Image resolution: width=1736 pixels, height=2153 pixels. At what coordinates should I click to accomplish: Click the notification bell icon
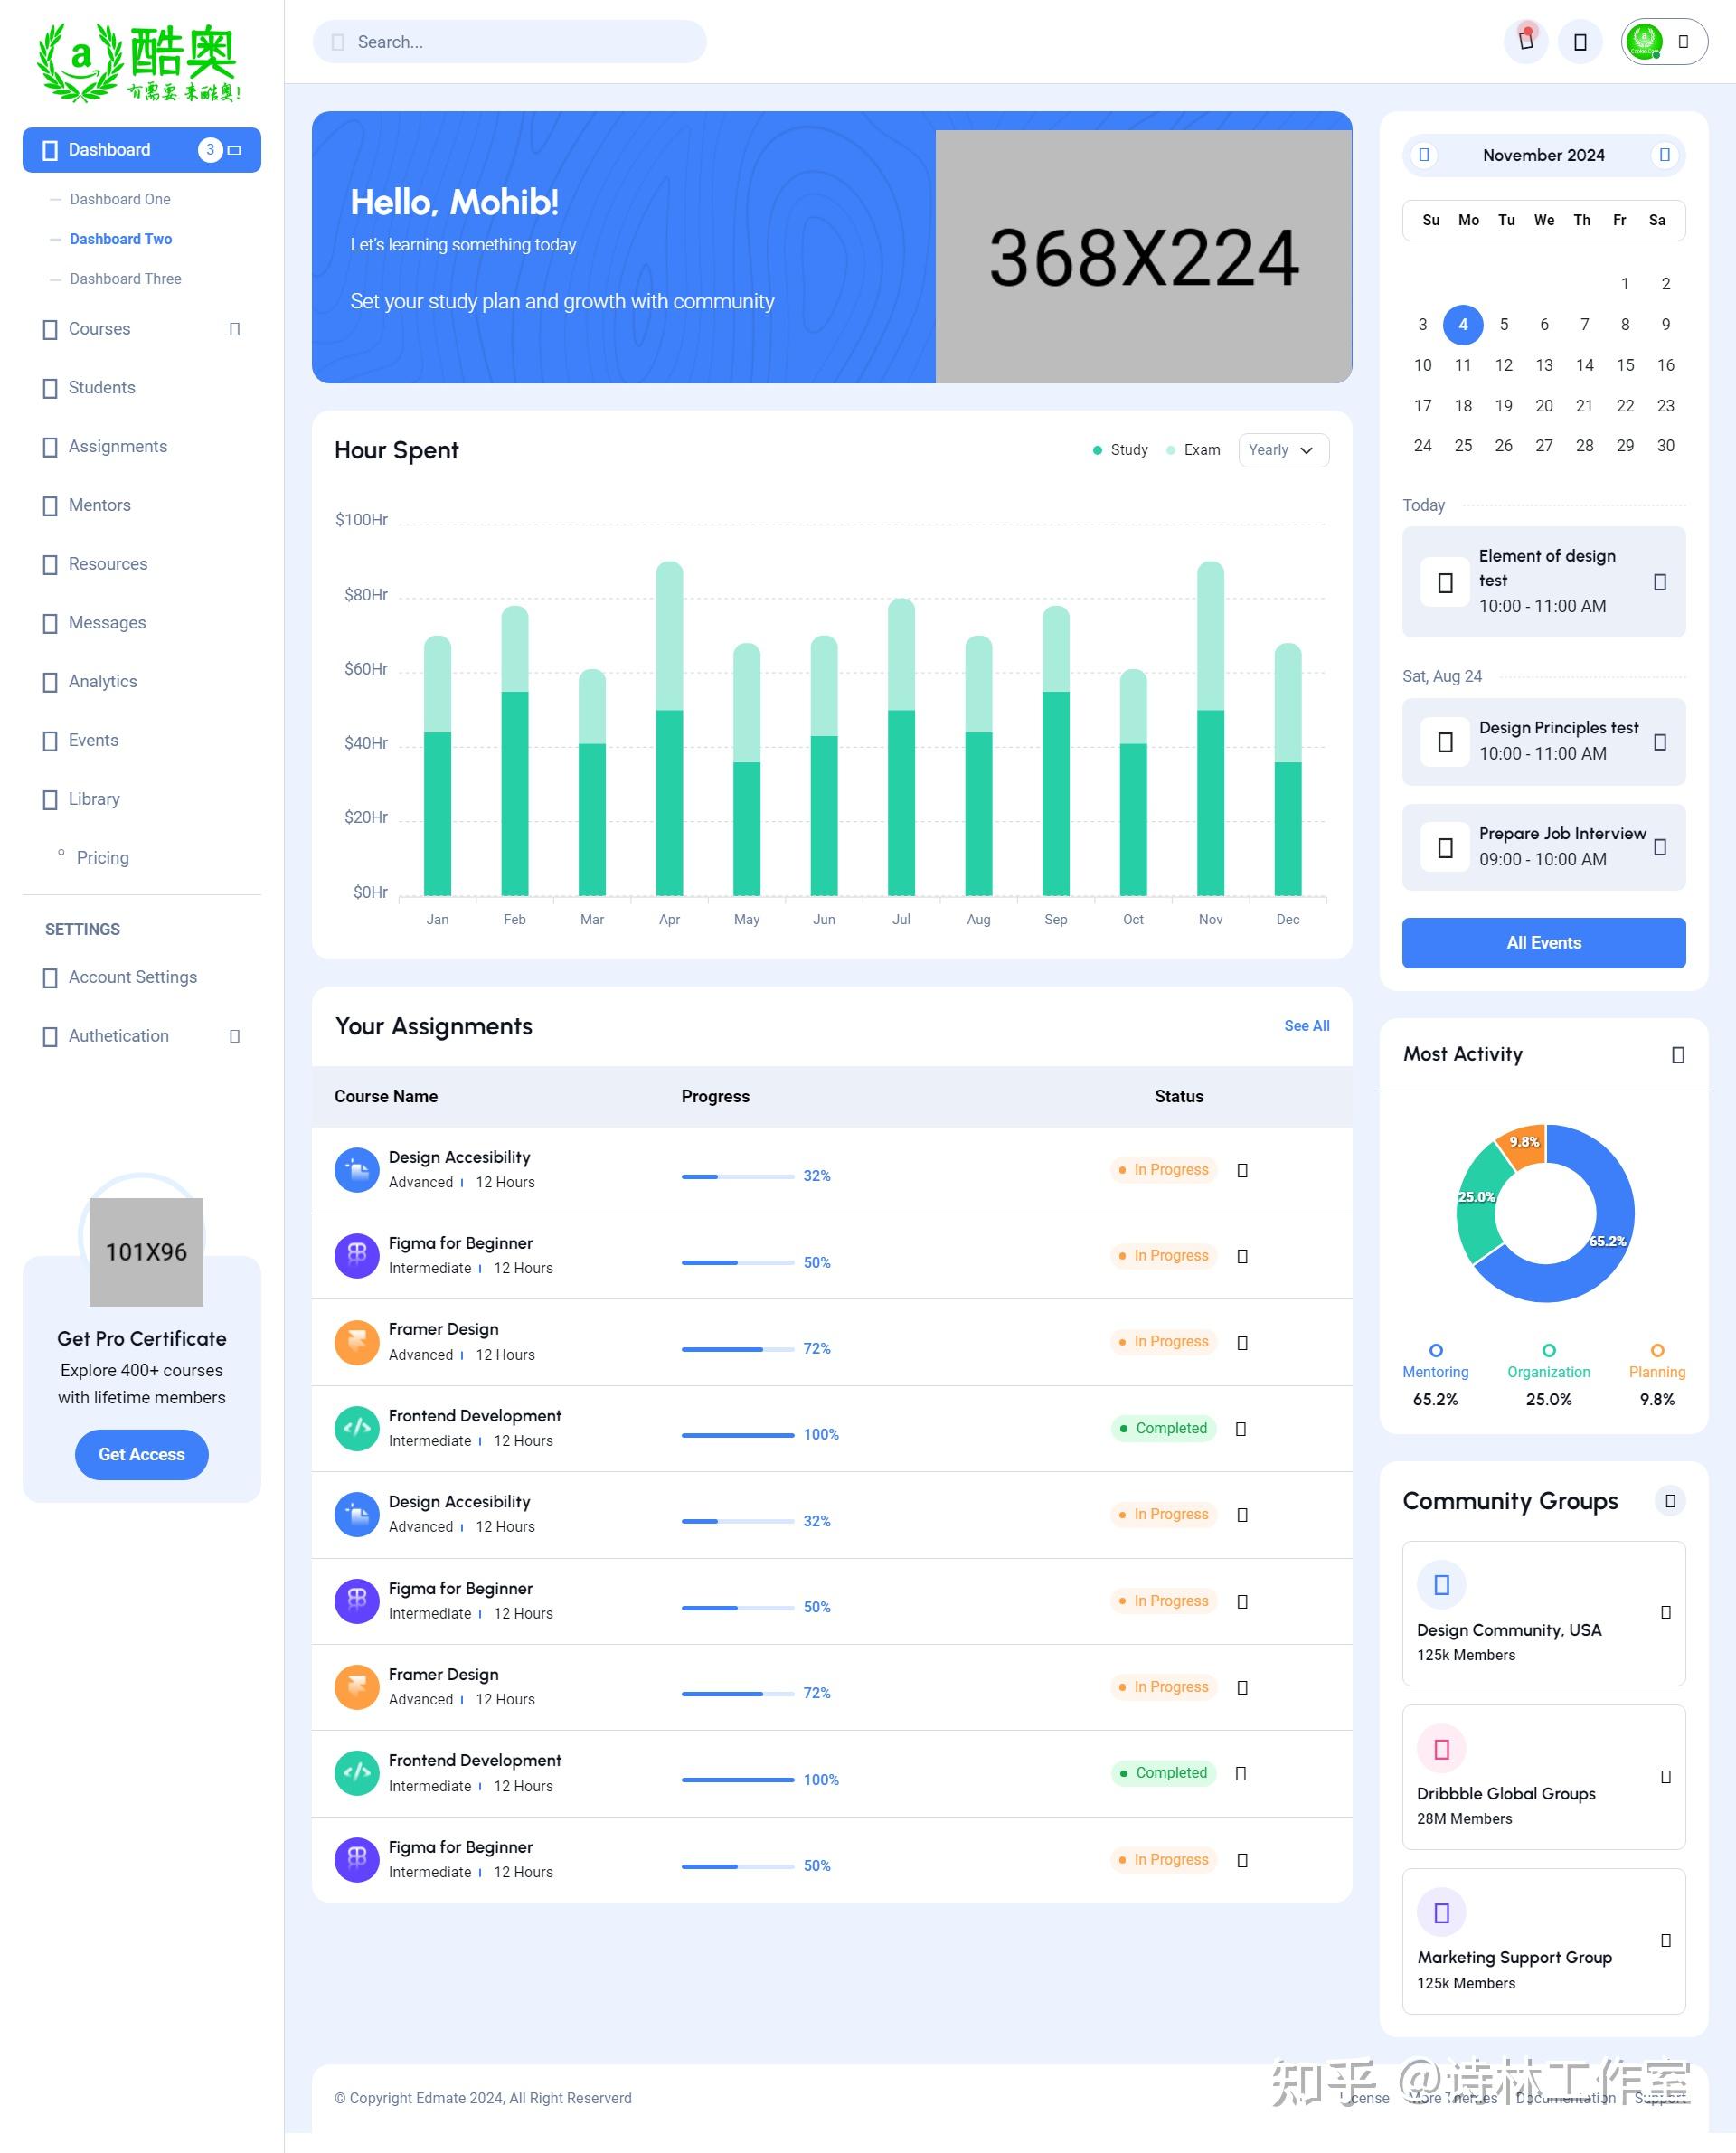click(x=1525, y=42)
